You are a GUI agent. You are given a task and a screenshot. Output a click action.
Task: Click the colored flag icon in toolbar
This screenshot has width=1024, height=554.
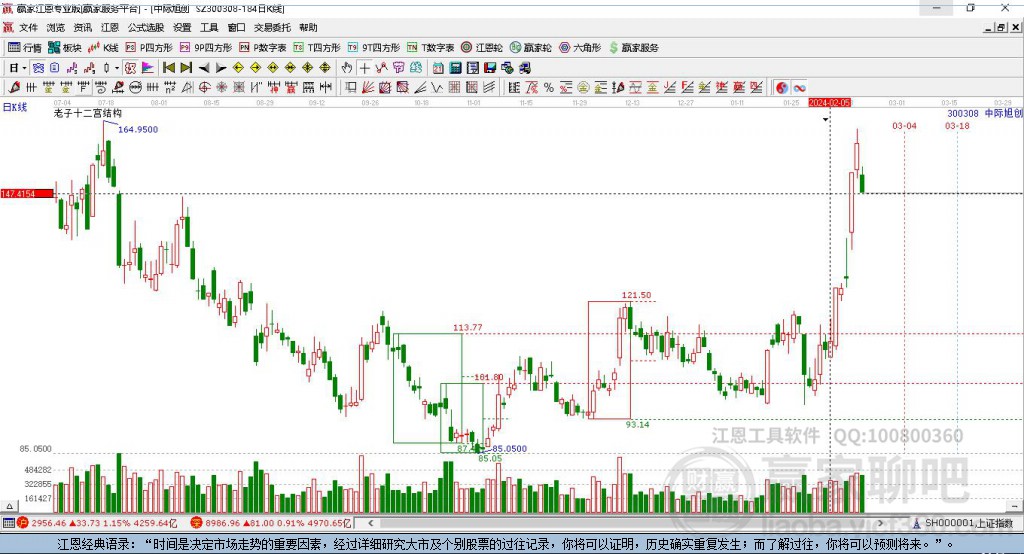pos(148,67)
